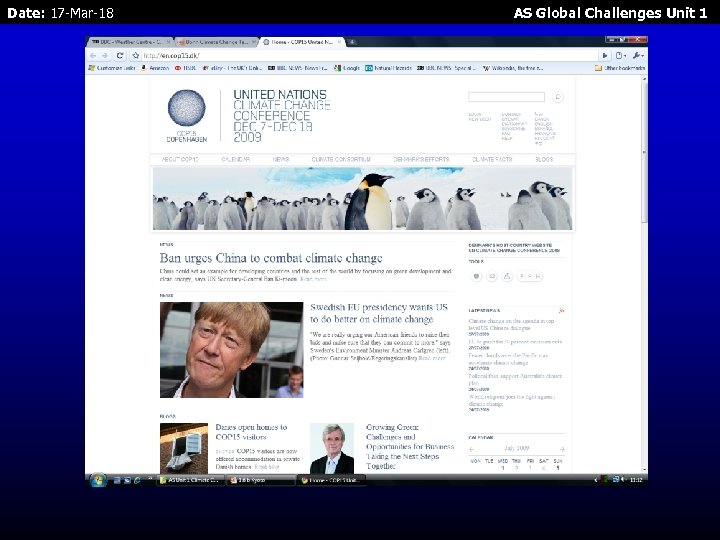The image size is (720, 540).
Task: Open Swedish EU presidency wants US headline
Action: click(379, 313)
